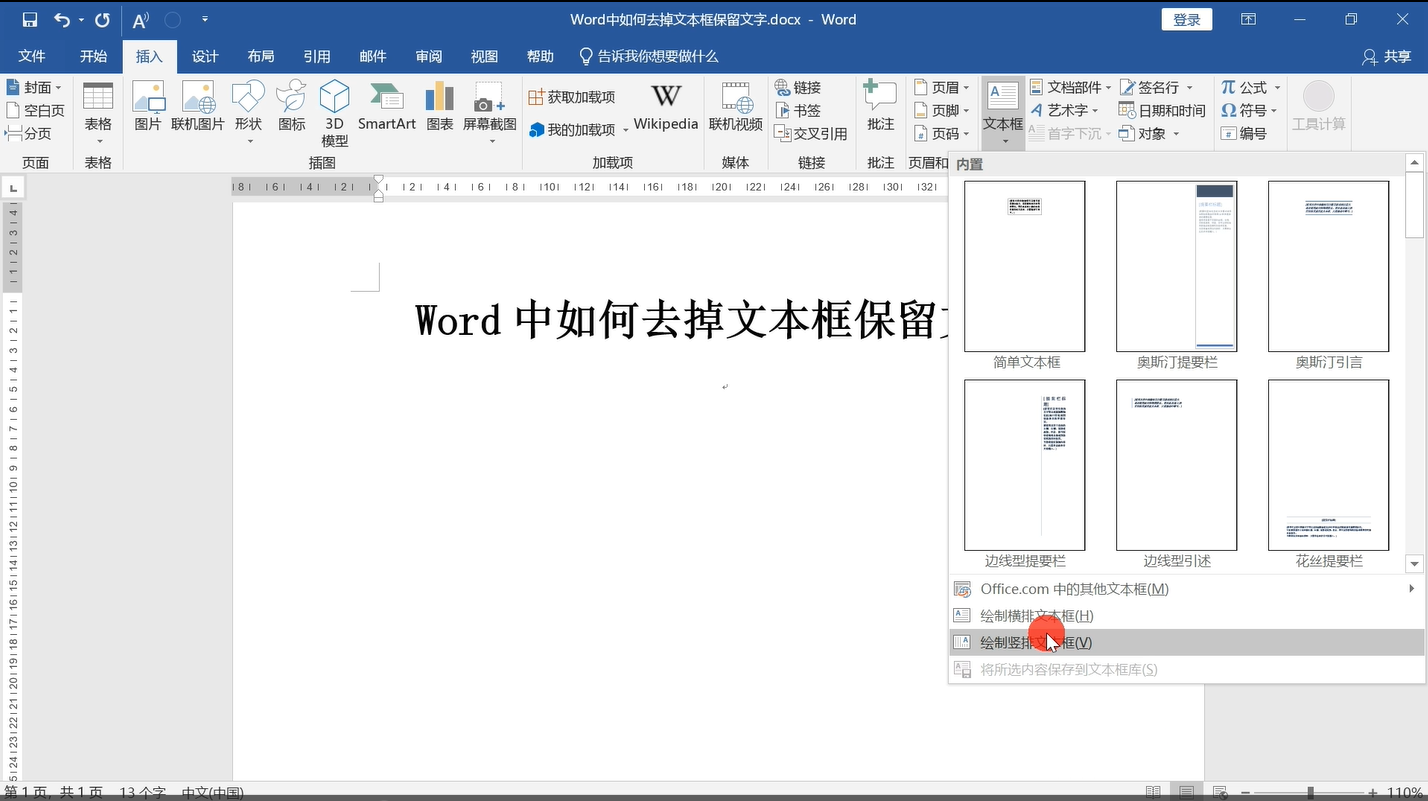
Task: Open the 文件 File menu
Action: [x=32, y=56]
